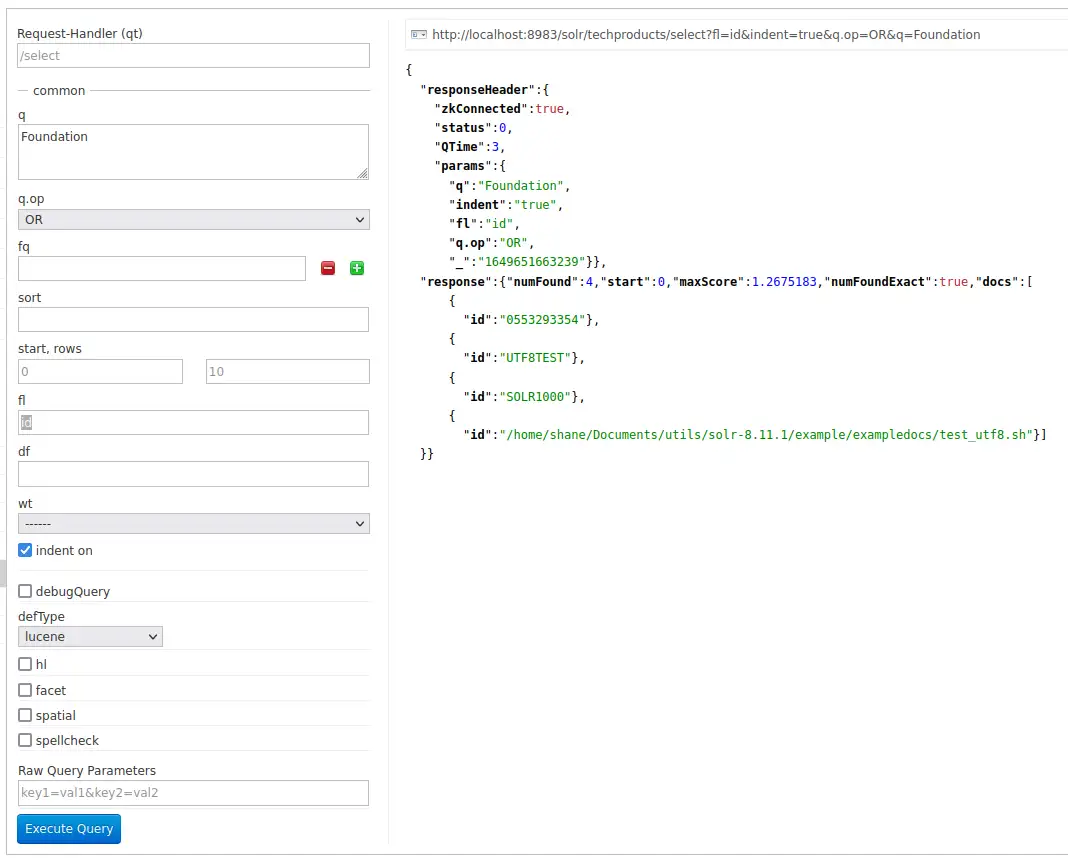Open the wt response format dropdown
This screenshot has width=1068, height=858.
click(193, 524)
